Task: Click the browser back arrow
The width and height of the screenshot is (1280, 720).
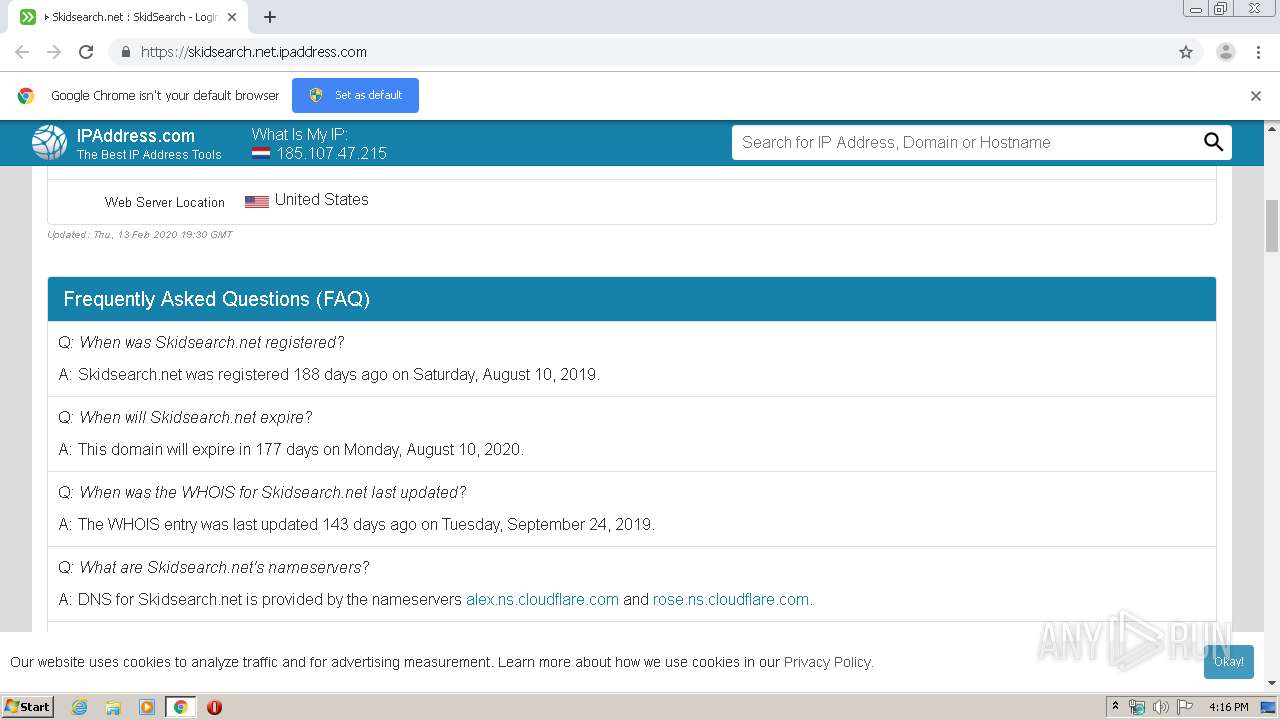Action: [x=22, y=52]
